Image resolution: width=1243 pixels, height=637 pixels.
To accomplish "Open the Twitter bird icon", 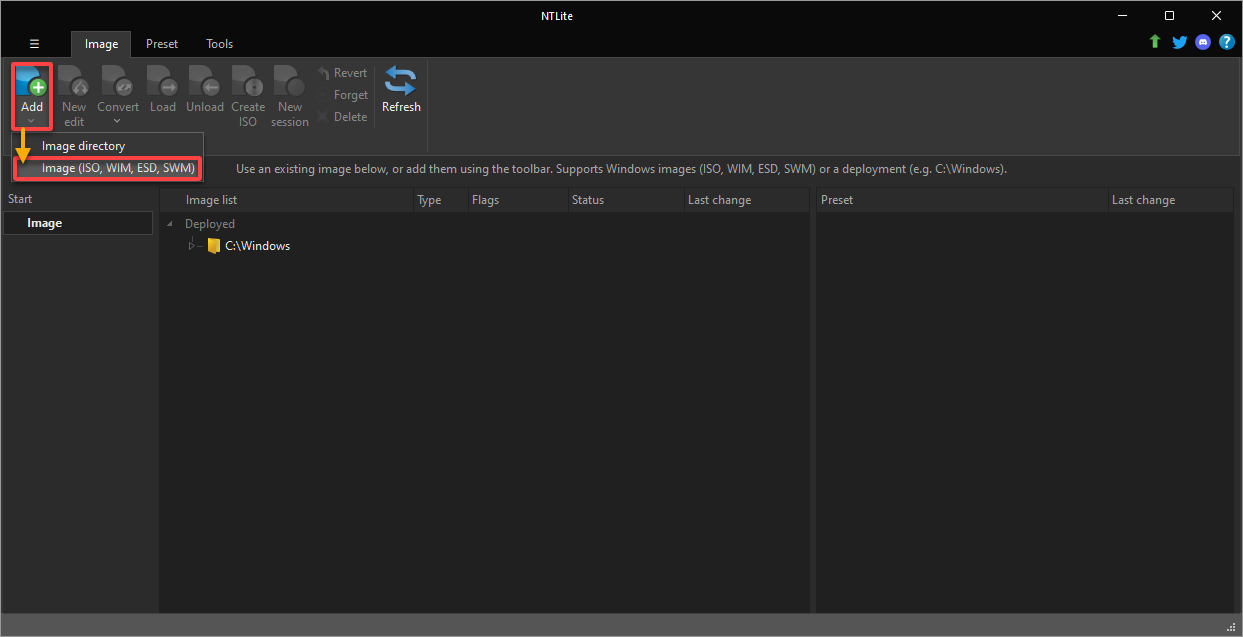I will pyautogui.click(x=1179, y=42).
